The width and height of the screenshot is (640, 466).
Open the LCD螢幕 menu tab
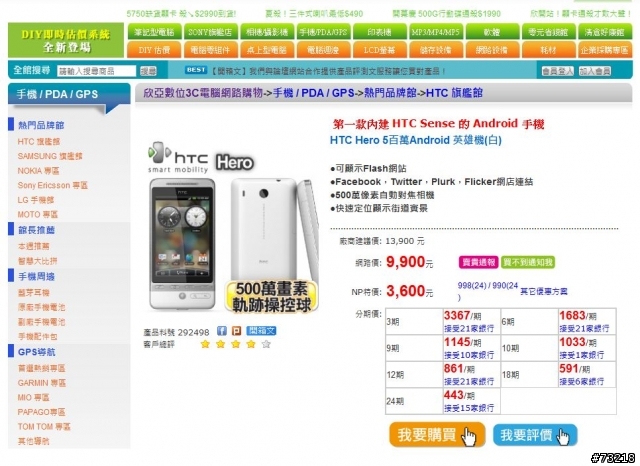coord(379,50)
